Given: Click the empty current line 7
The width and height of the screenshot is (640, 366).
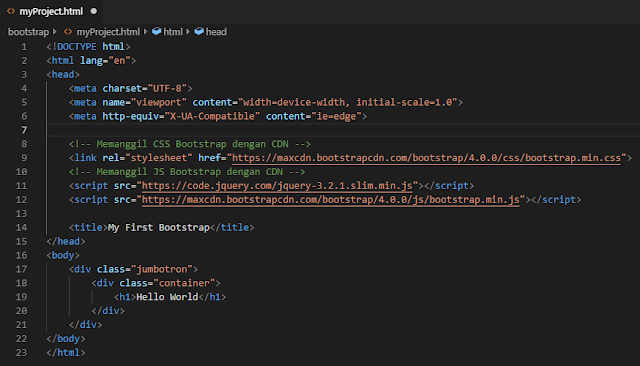Looking at the screenshot, I should [343, 130].
